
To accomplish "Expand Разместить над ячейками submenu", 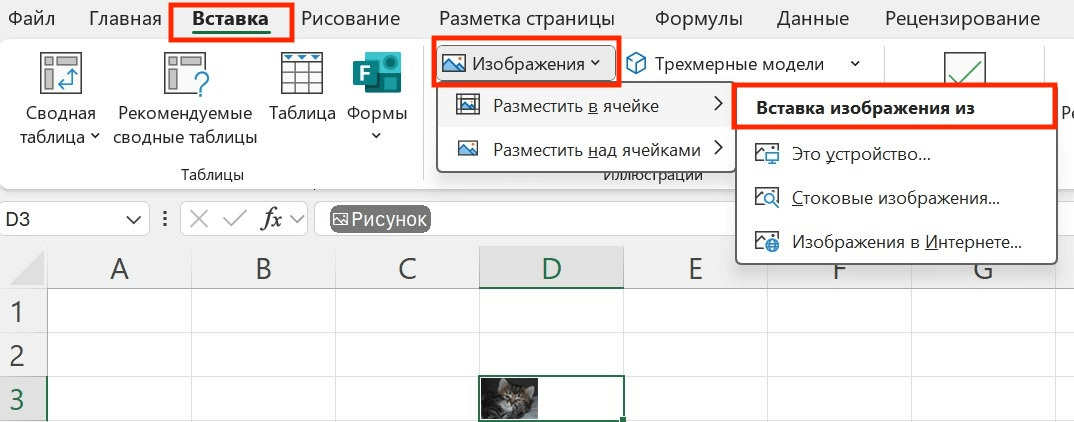I will pos(586,149).
